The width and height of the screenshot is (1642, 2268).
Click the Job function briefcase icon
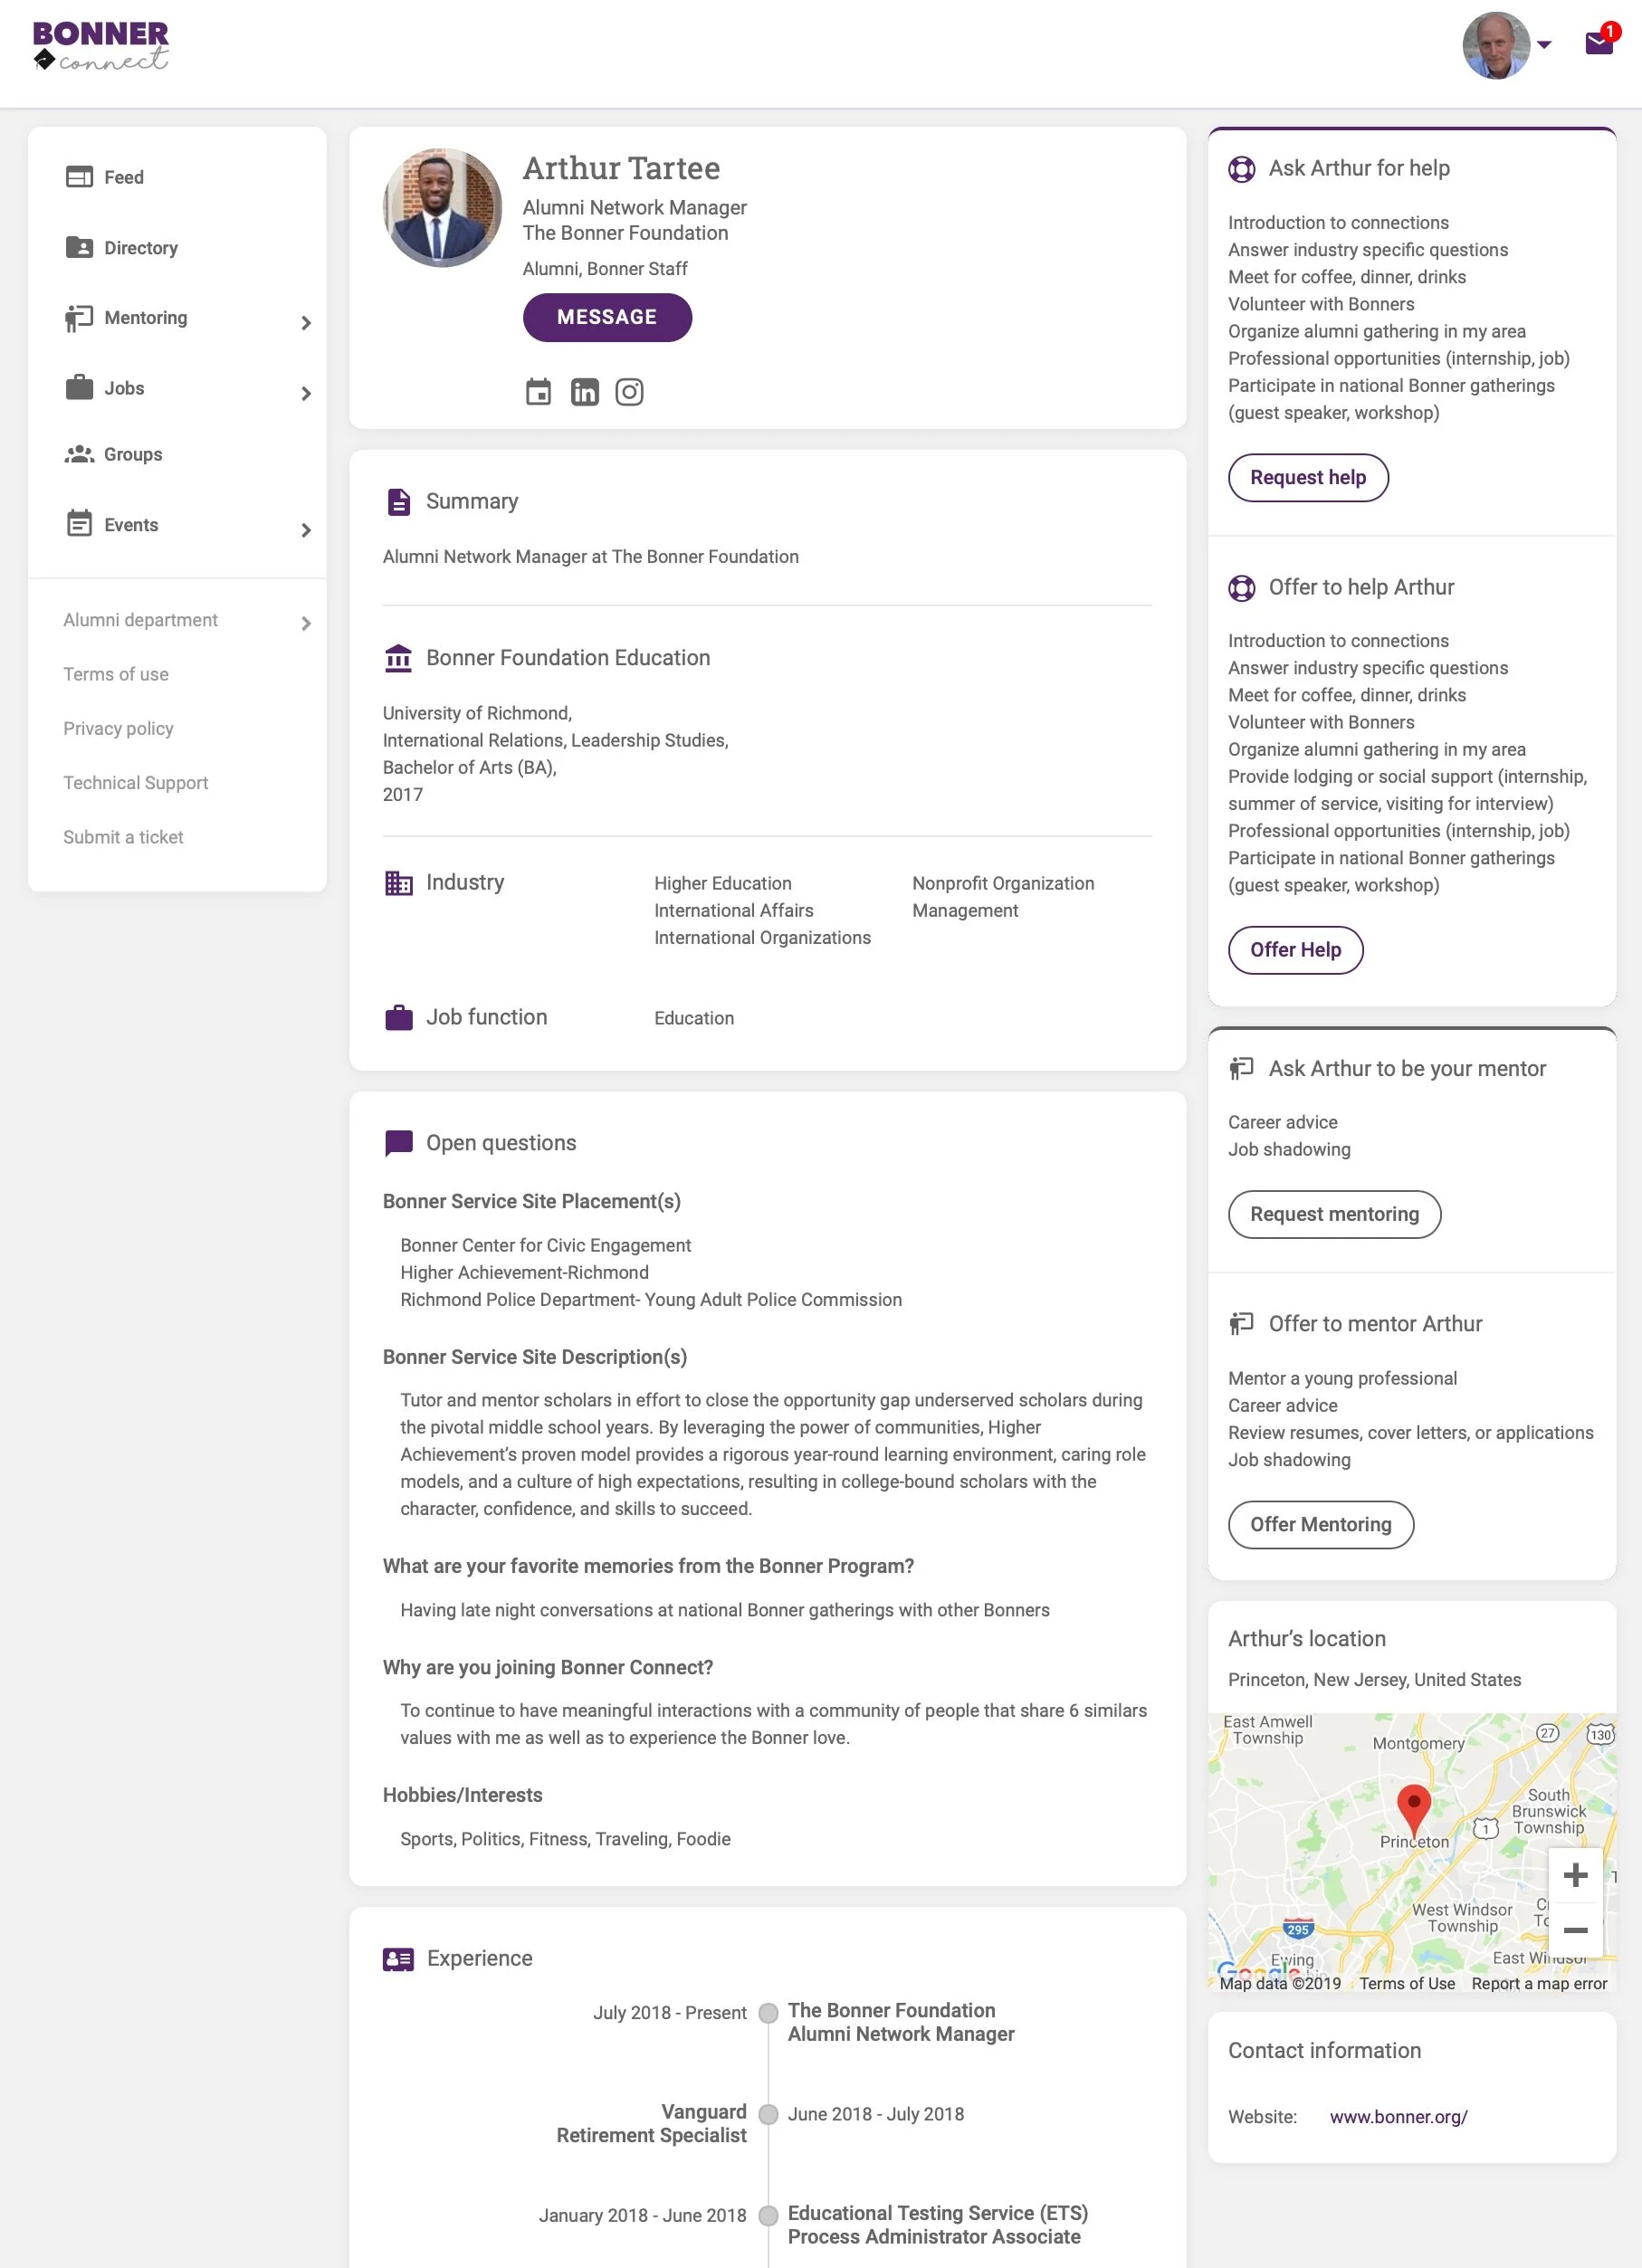[x=398, y=1017]
